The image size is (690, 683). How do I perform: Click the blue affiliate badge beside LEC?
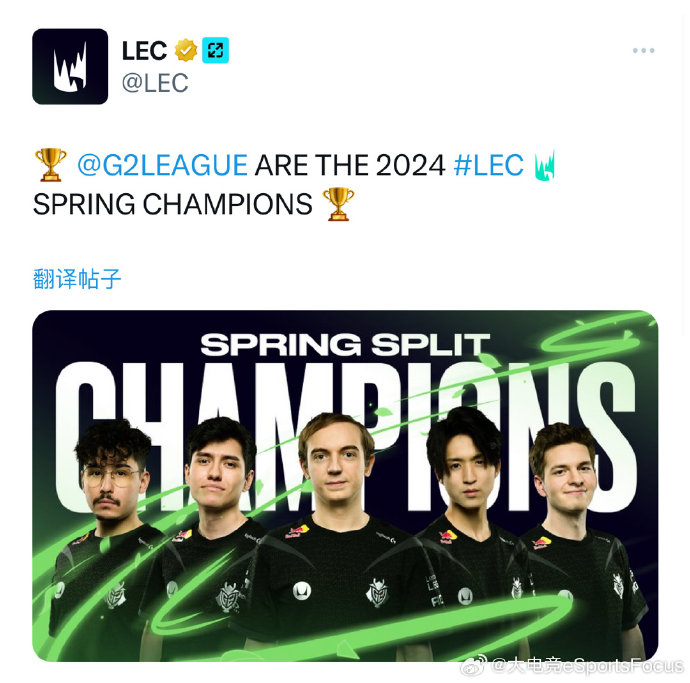coord(215,50)
